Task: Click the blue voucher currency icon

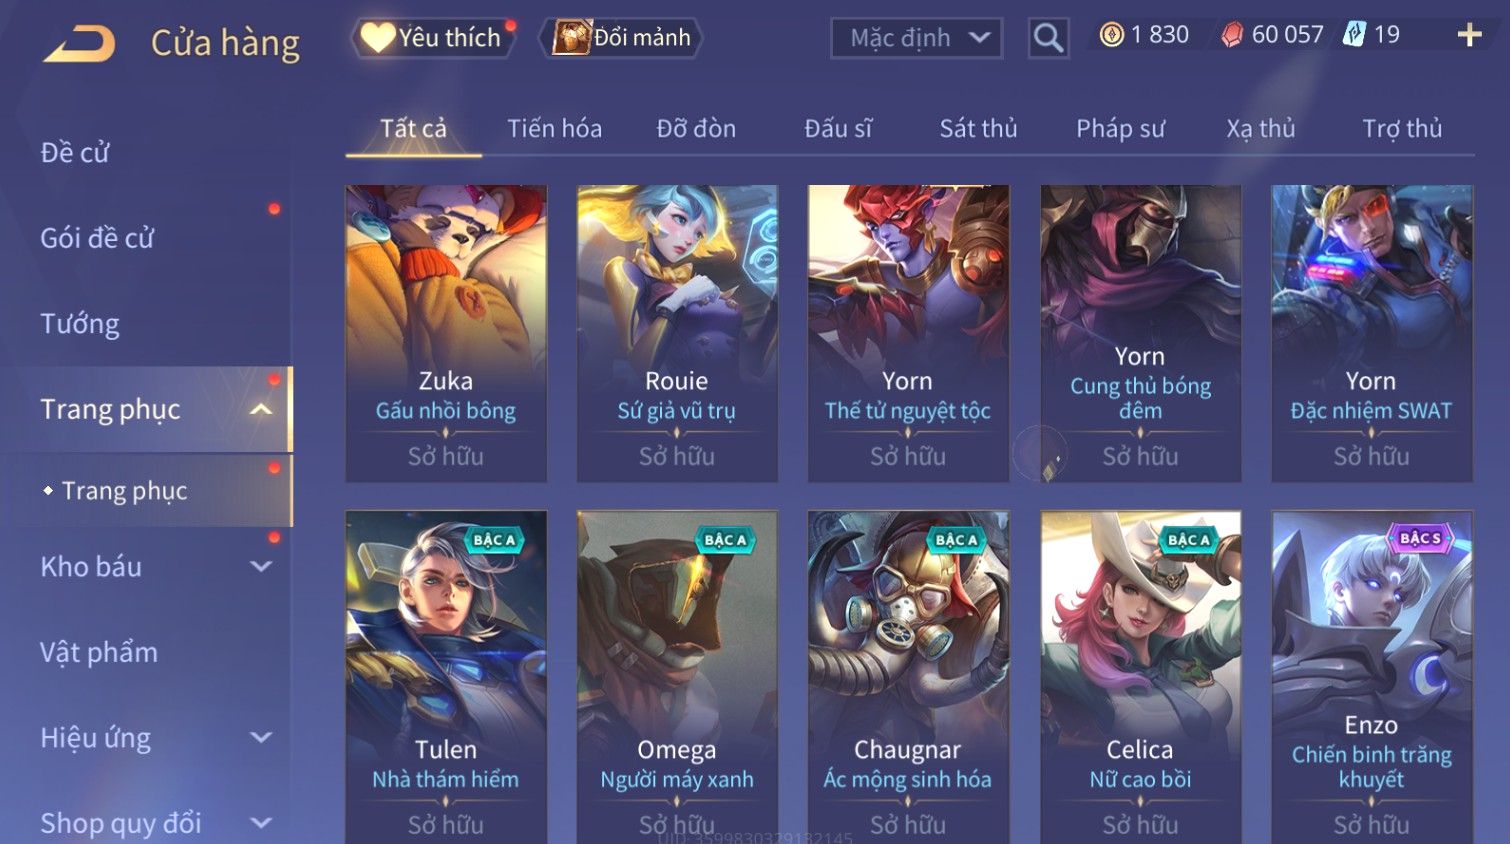Action: click(1354, 35)
